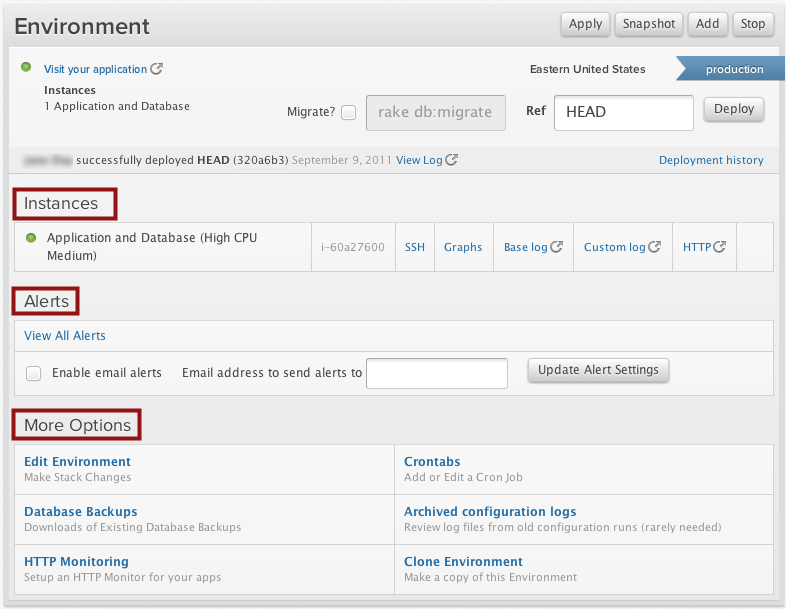Focus the alert email address field

coord(437,373)
